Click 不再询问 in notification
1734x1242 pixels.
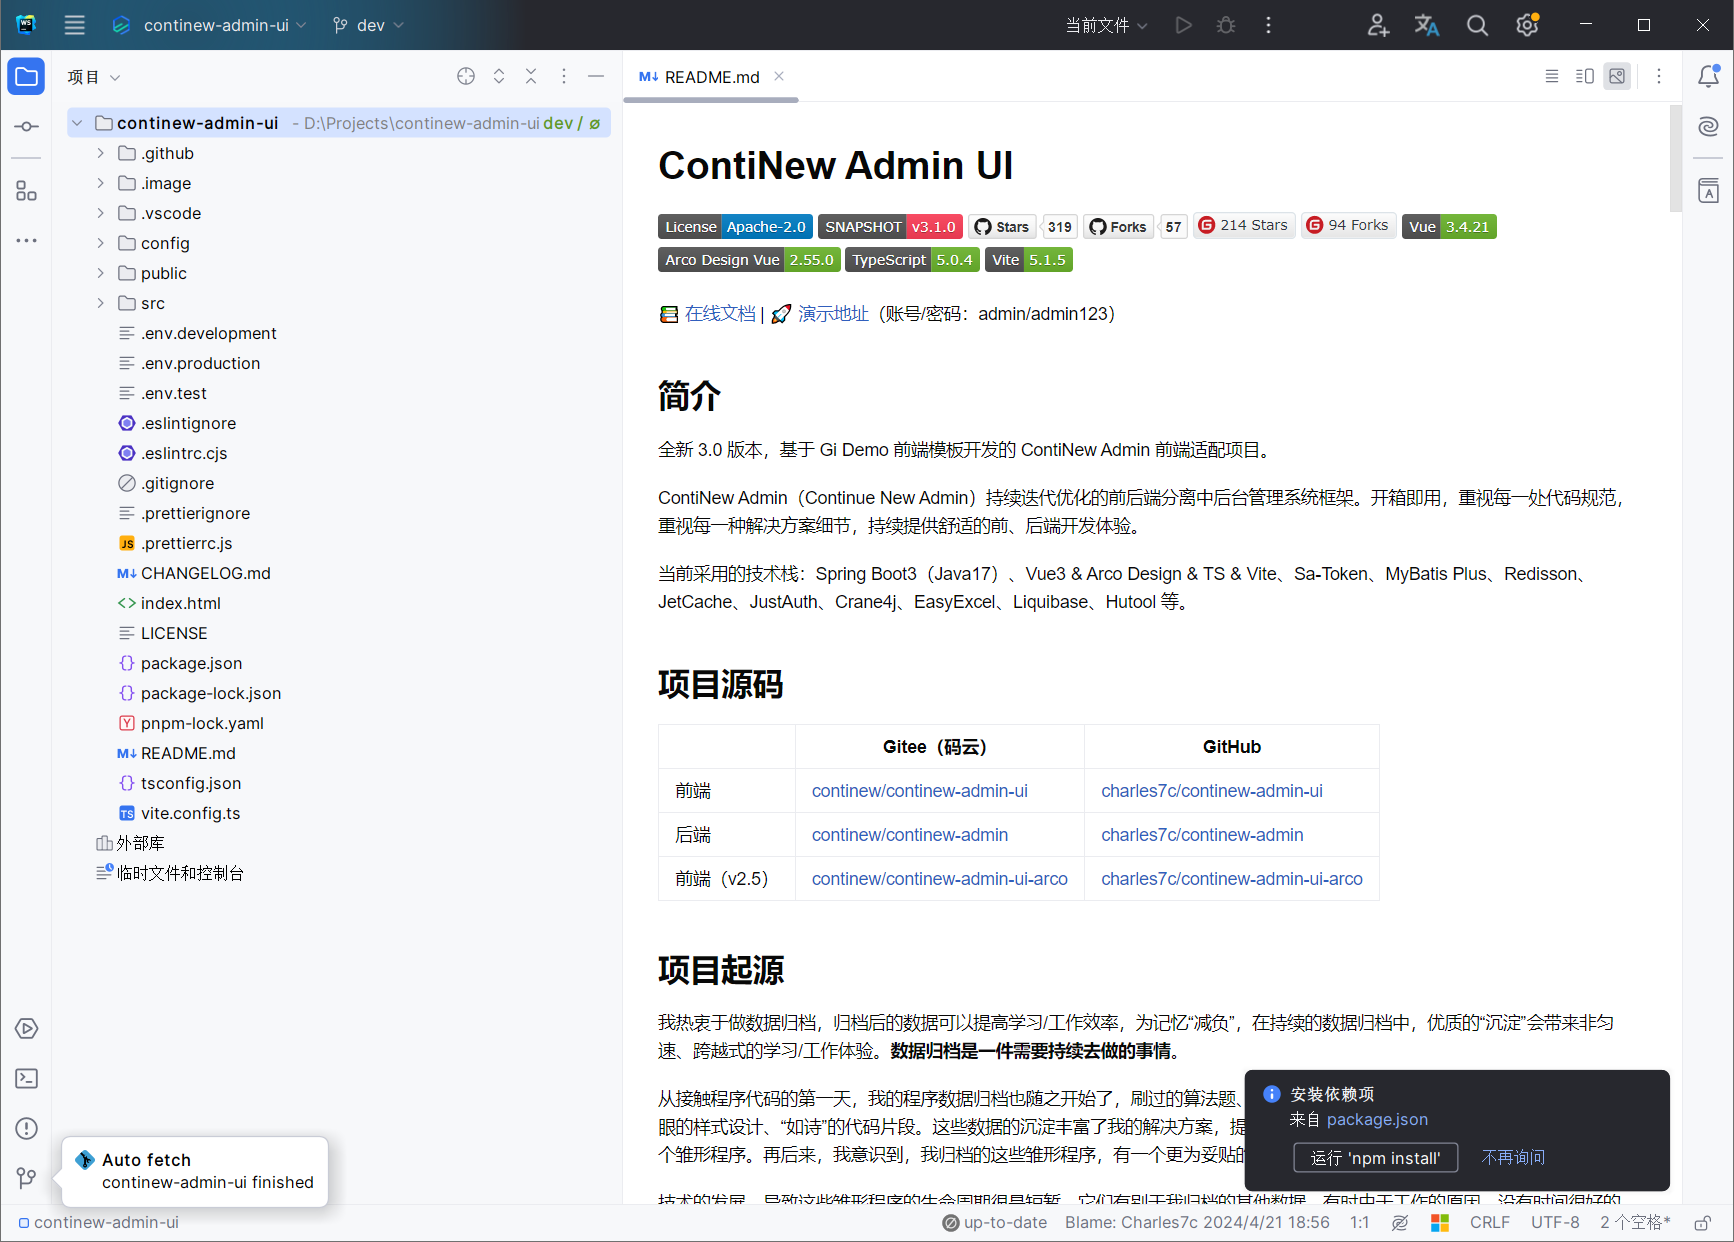tap(1513, 1157)
